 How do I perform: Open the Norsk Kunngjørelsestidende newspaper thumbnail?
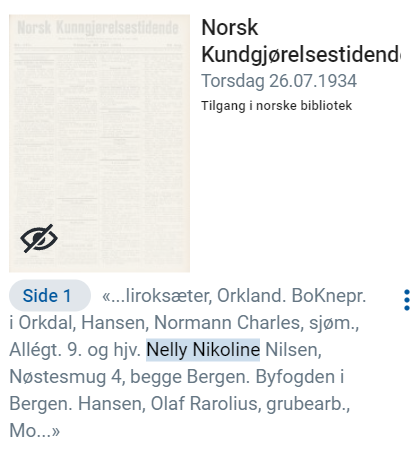(99, 143)
